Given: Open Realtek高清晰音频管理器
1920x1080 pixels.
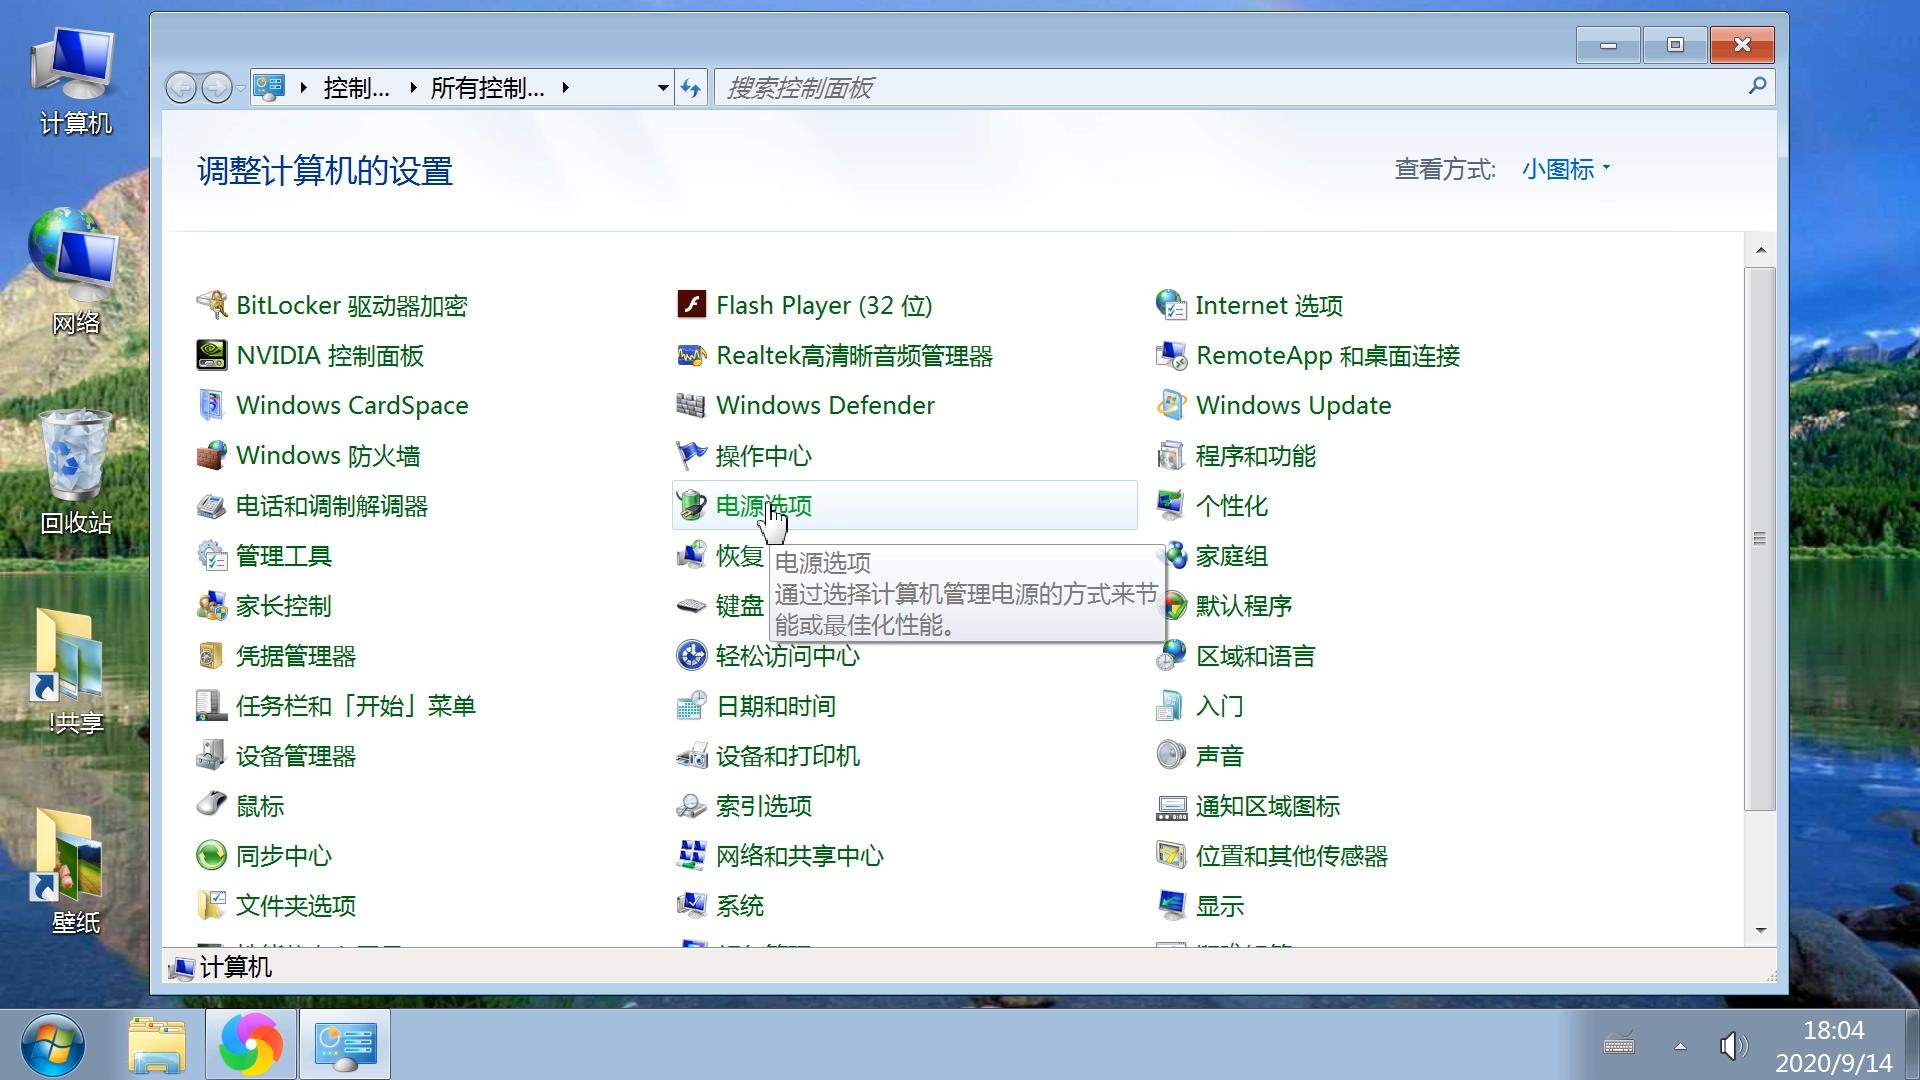Looking at the screenshot, I should coord(855,356).
